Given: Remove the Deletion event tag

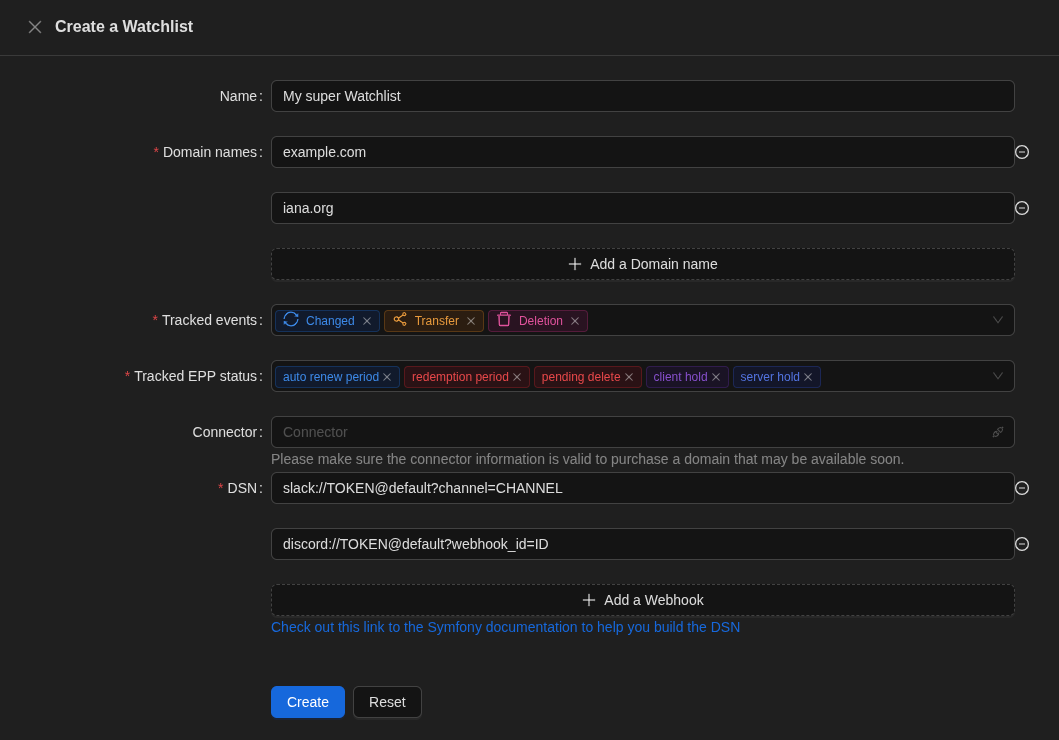Looking at the screenshot, I should tap(575, 321).
